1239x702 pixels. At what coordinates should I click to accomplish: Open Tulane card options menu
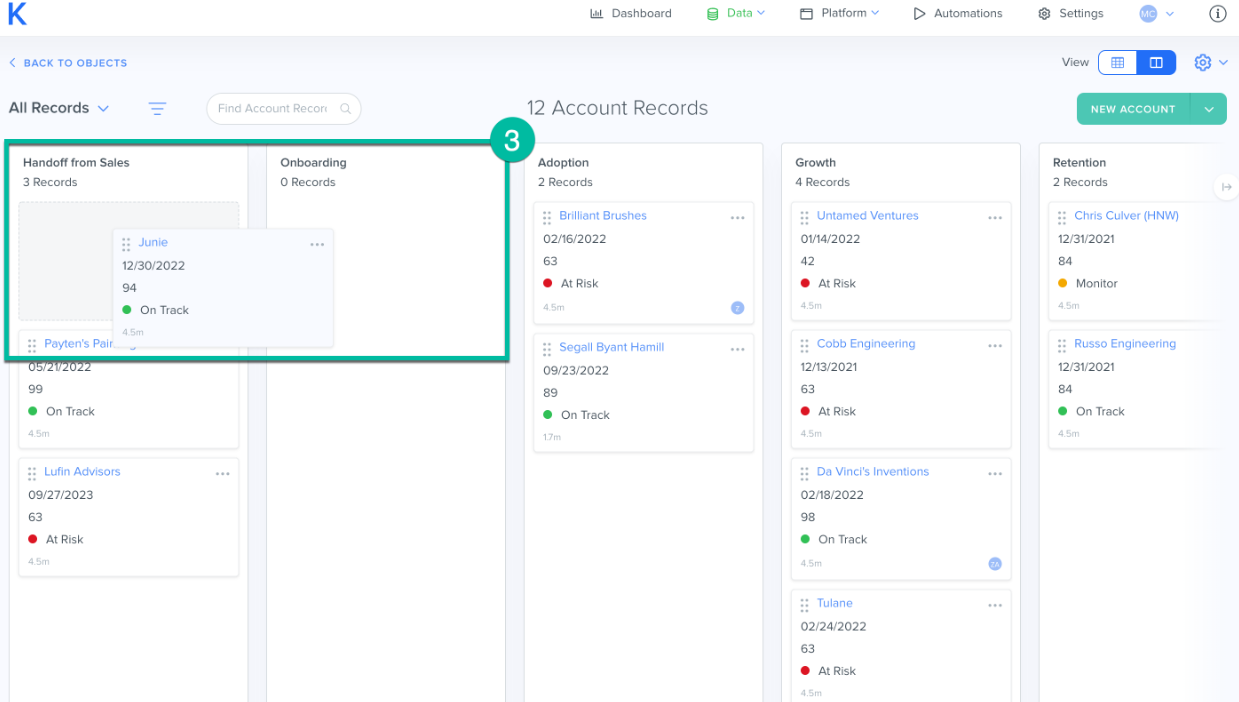point(995,605)
